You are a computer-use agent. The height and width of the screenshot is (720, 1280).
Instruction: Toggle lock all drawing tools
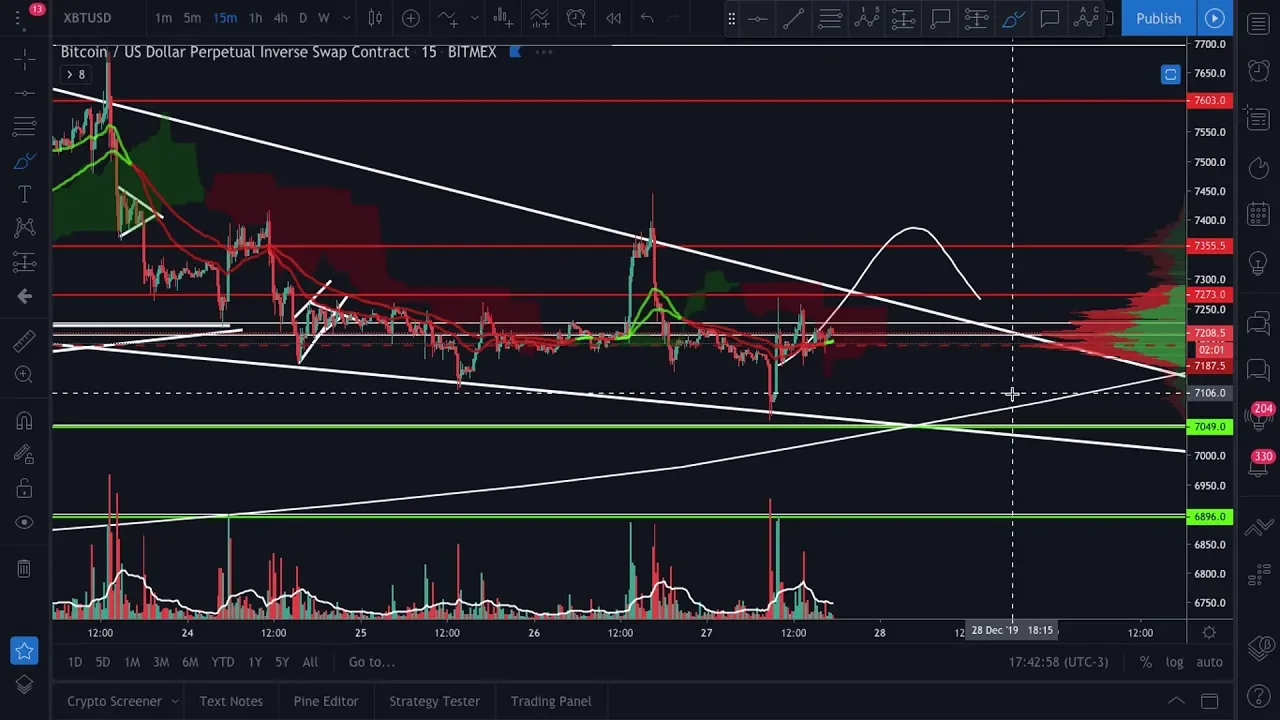coord(25,488)
